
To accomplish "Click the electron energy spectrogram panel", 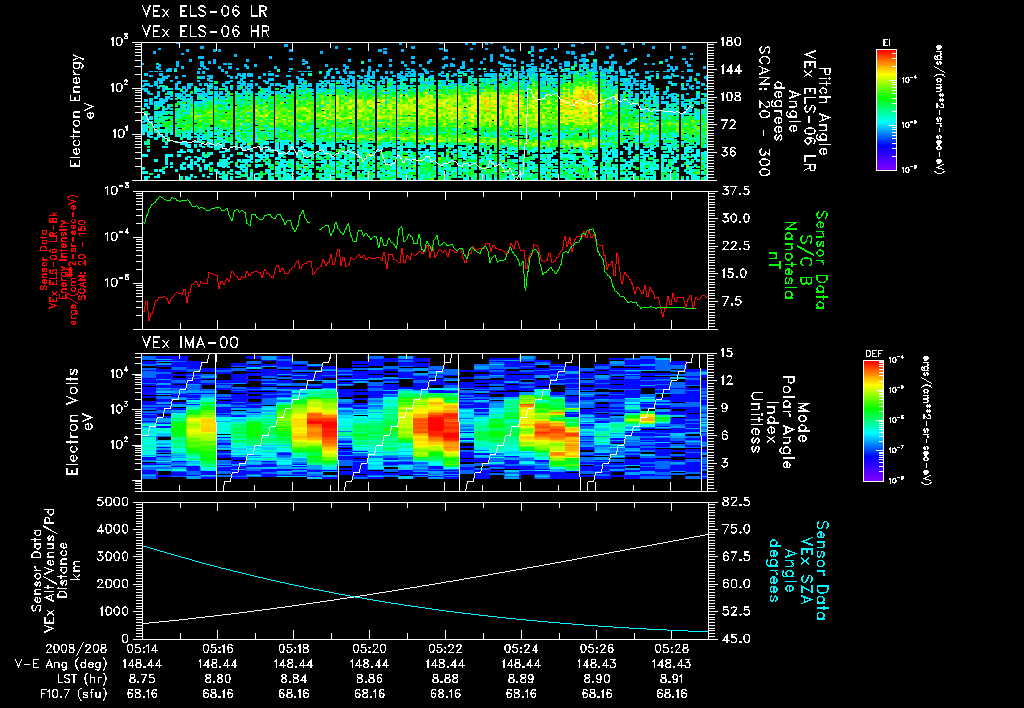I will 425,111.
